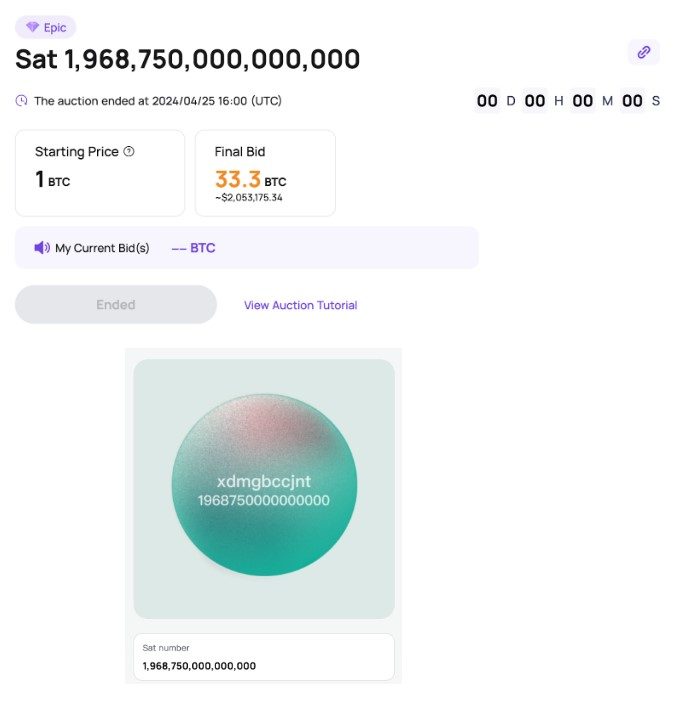
Task: Click the My Current Bid(s) banner
Action: (x=247, y=248)
